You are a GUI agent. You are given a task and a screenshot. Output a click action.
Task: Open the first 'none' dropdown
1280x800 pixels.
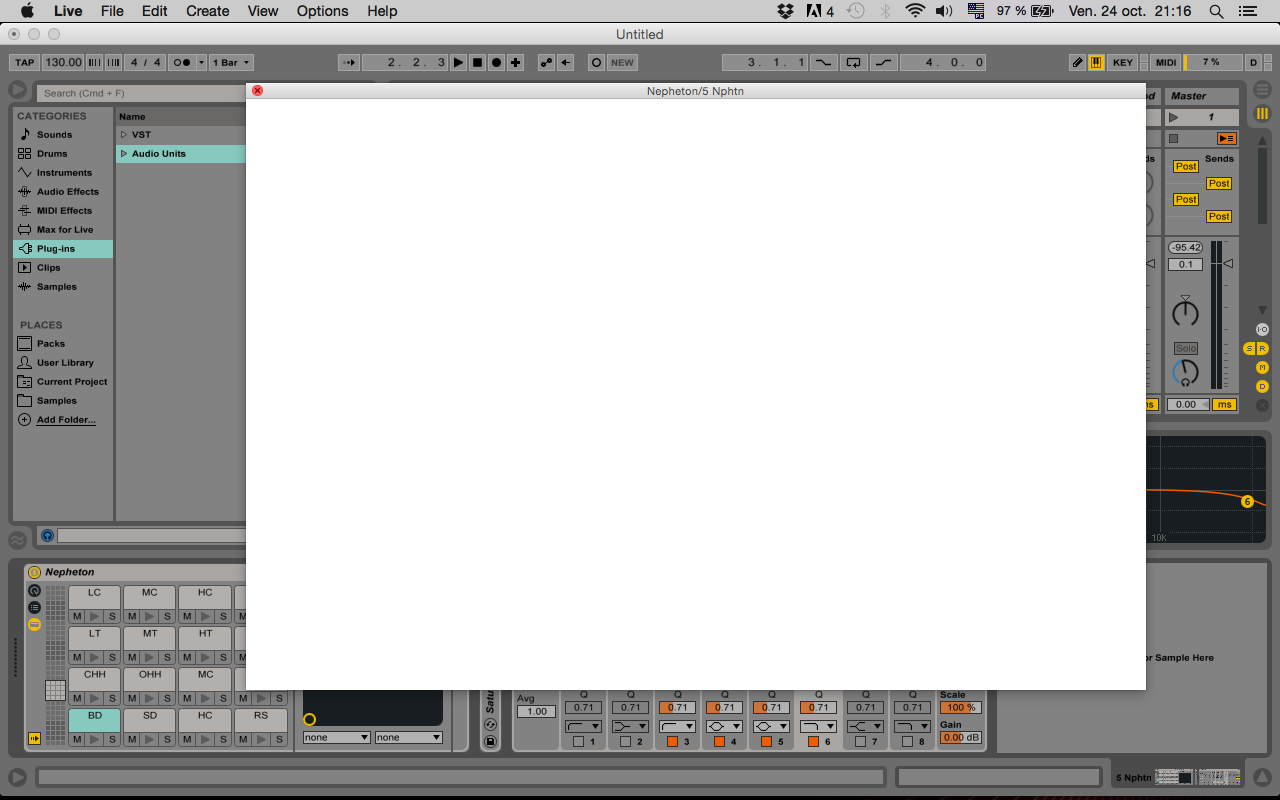tap(337, 738)
